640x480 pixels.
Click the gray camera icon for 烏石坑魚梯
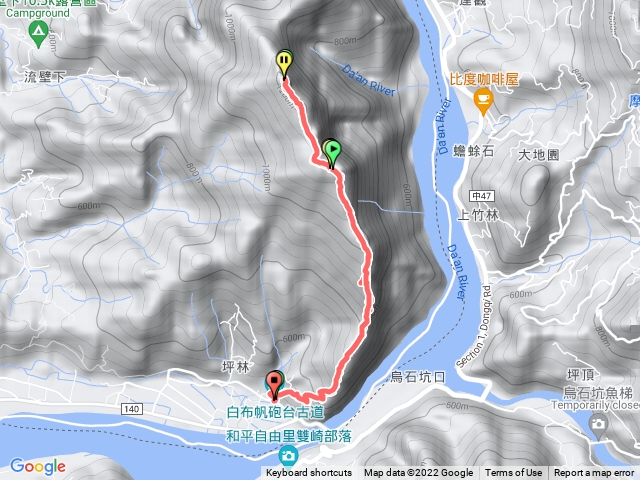click(x=598, y=426)
